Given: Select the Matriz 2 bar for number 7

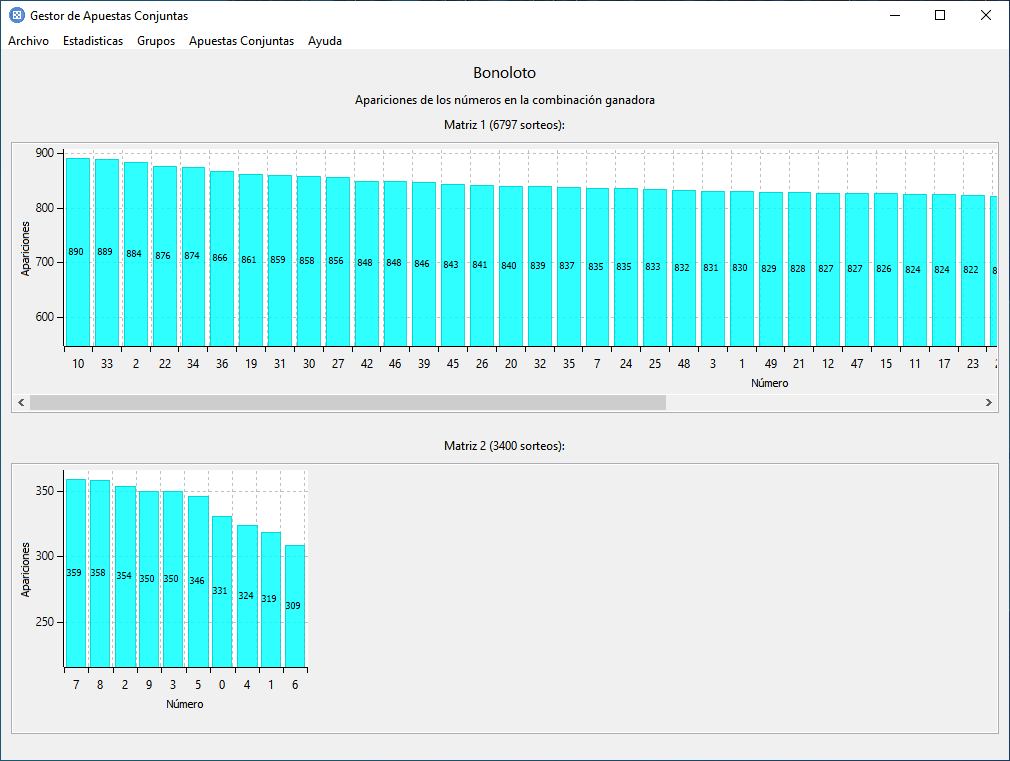Looking at the screenshot, I should coord(76,573).
